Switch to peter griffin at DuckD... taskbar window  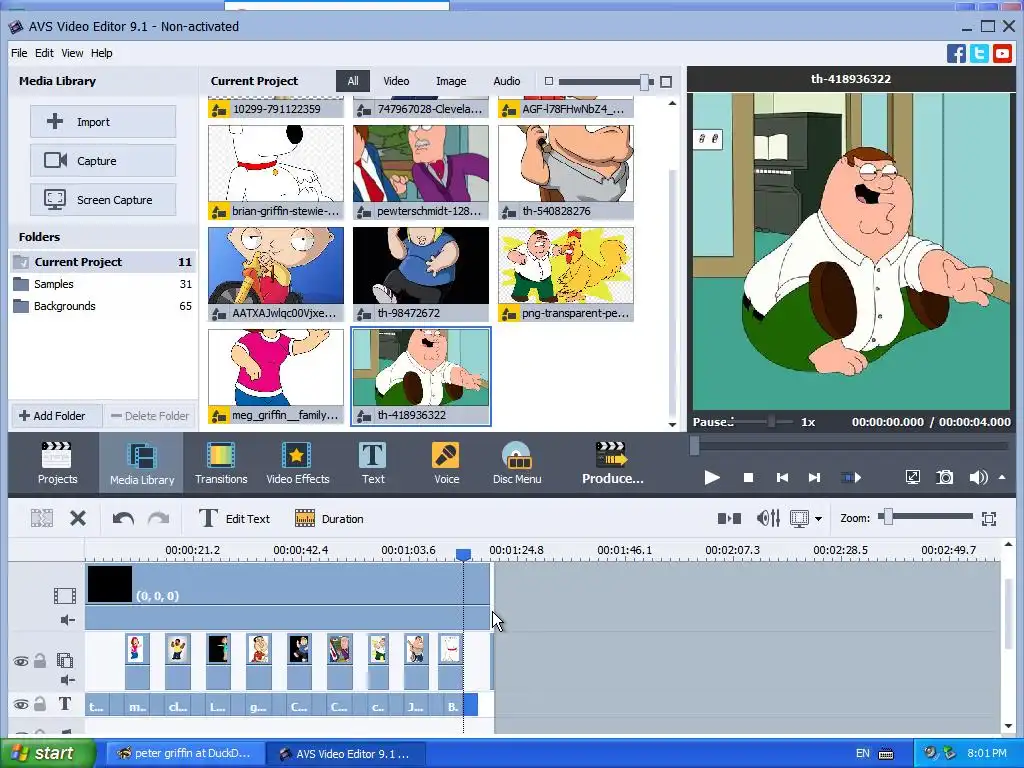tap(185, 753)
